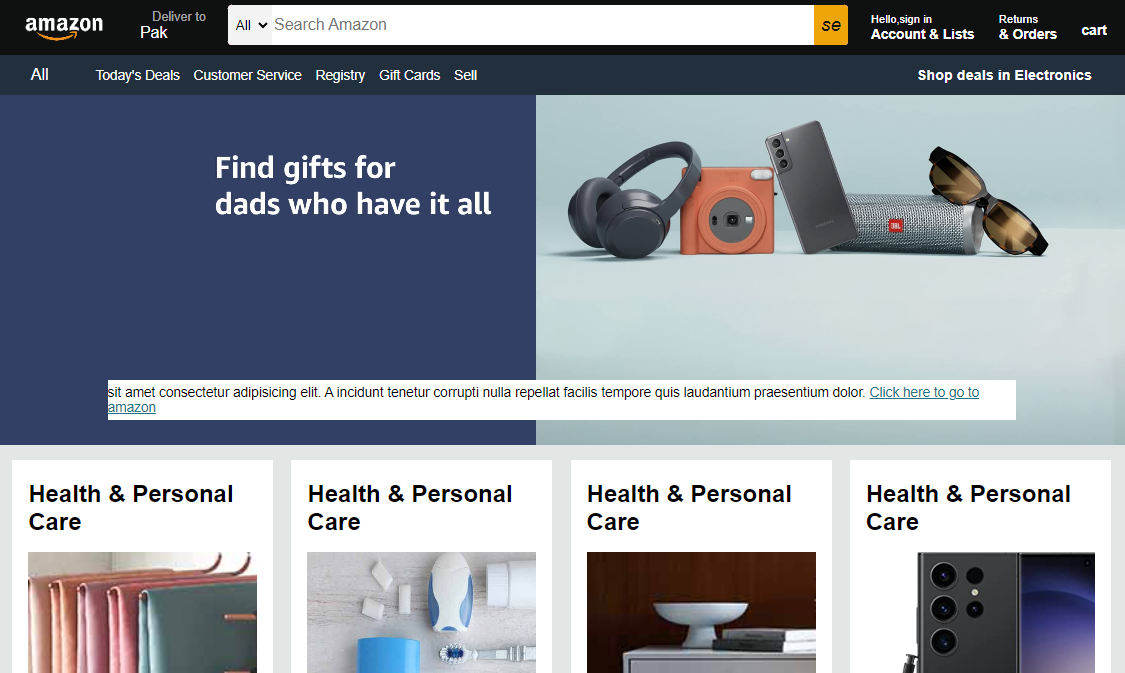Click Shop deals in Electronics
The width and height of the screenshot is (1125, 673).
[1004, 75]
